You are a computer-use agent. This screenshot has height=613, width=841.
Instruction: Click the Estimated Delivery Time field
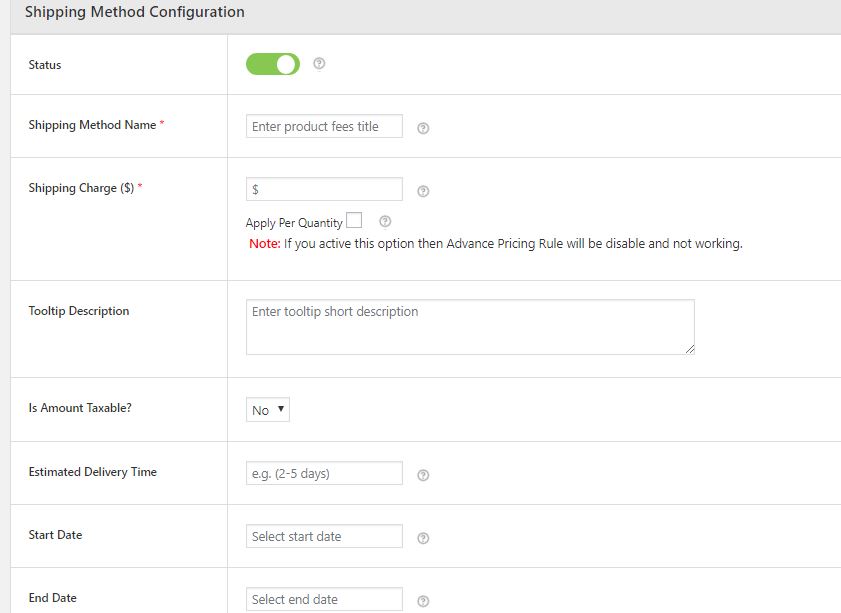[x=324, y=473]
